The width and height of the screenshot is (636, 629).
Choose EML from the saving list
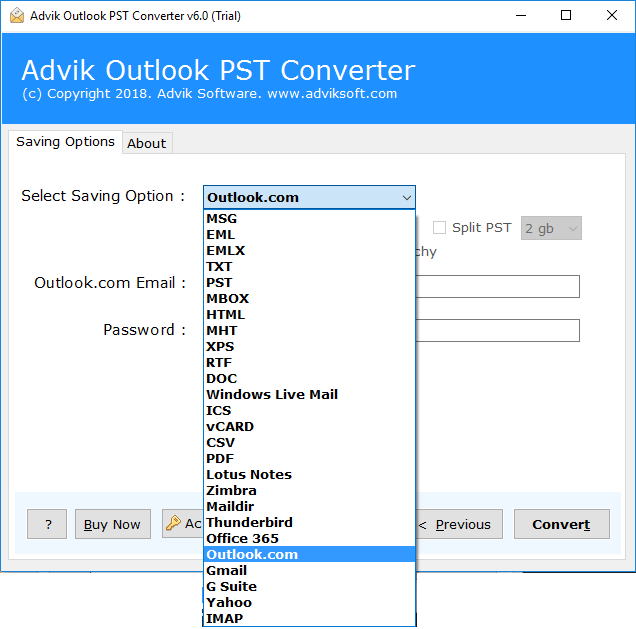(309, 235)
